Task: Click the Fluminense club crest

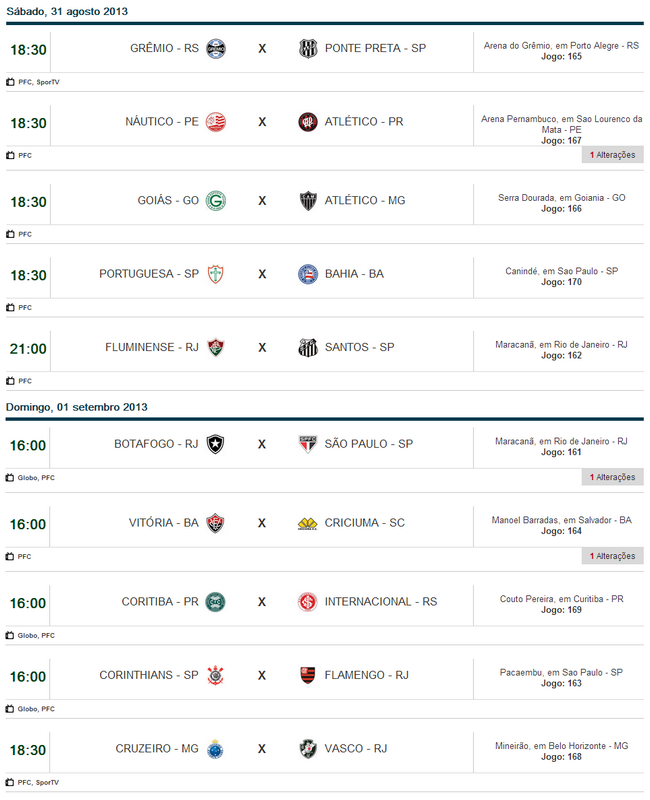Action: 215,348
